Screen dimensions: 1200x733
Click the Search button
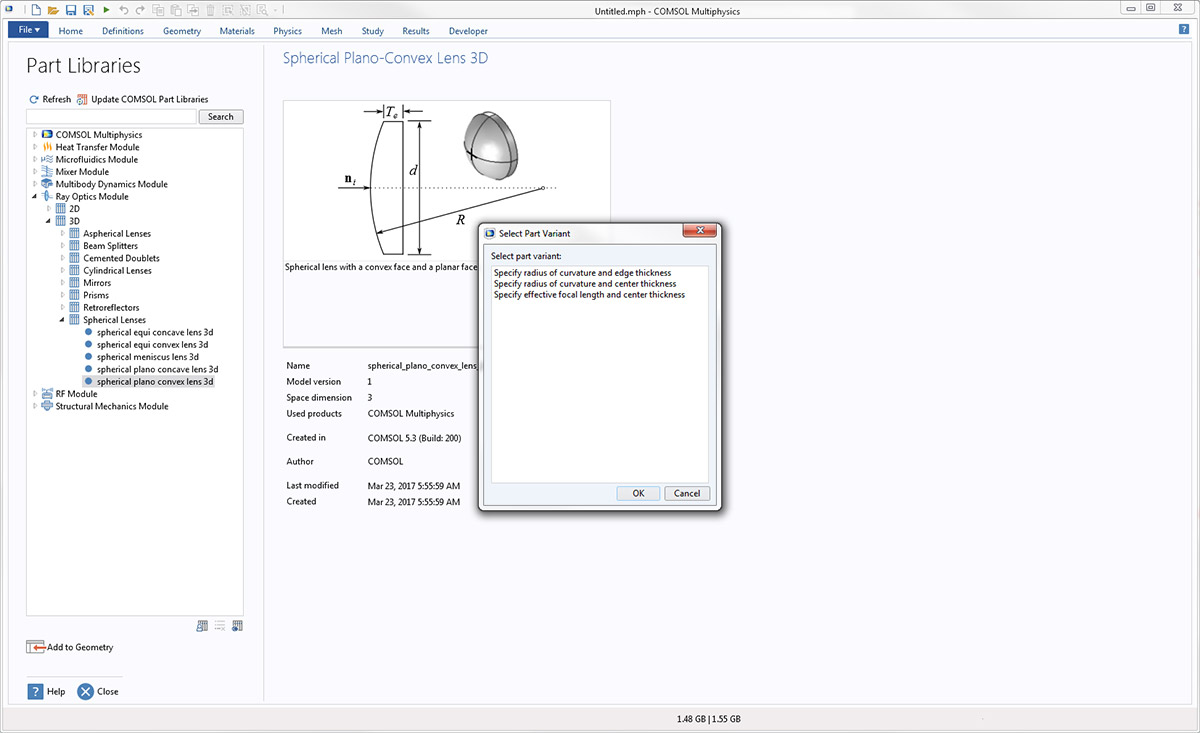(x=221, y=117)
